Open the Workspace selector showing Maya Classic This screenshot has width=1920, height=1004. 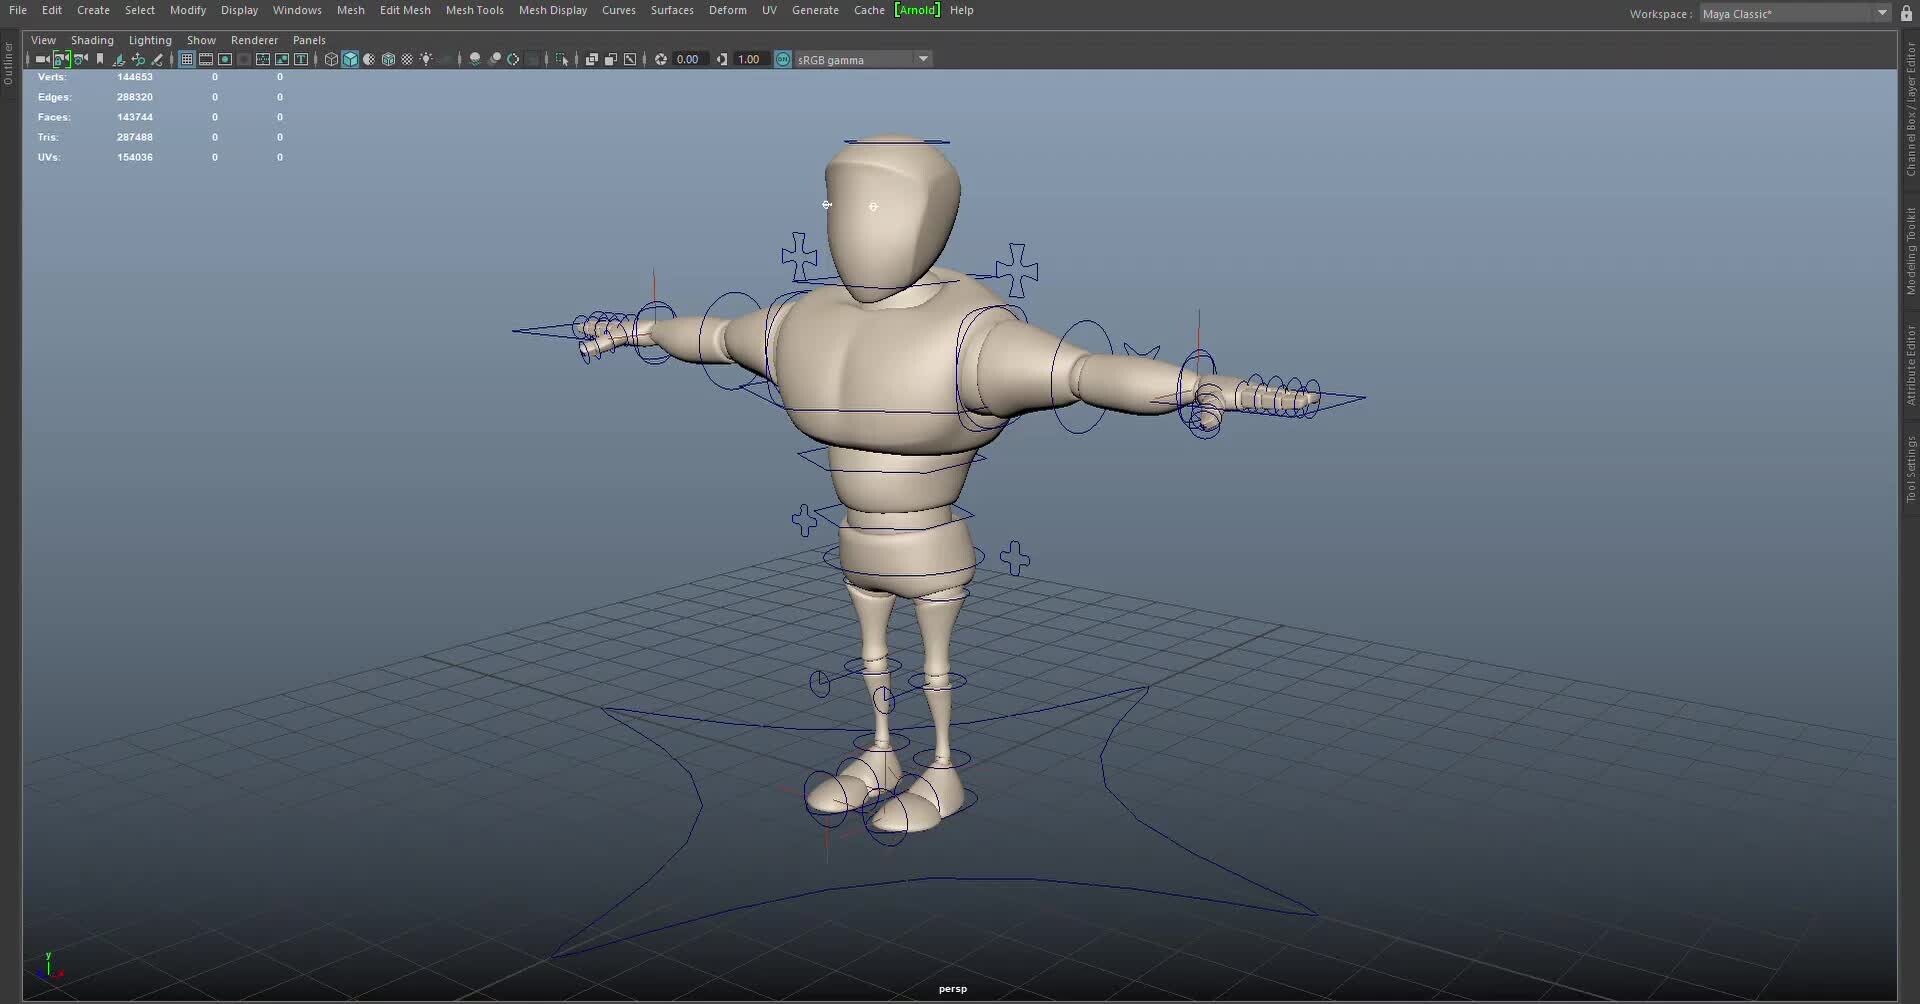point(1790,13)
